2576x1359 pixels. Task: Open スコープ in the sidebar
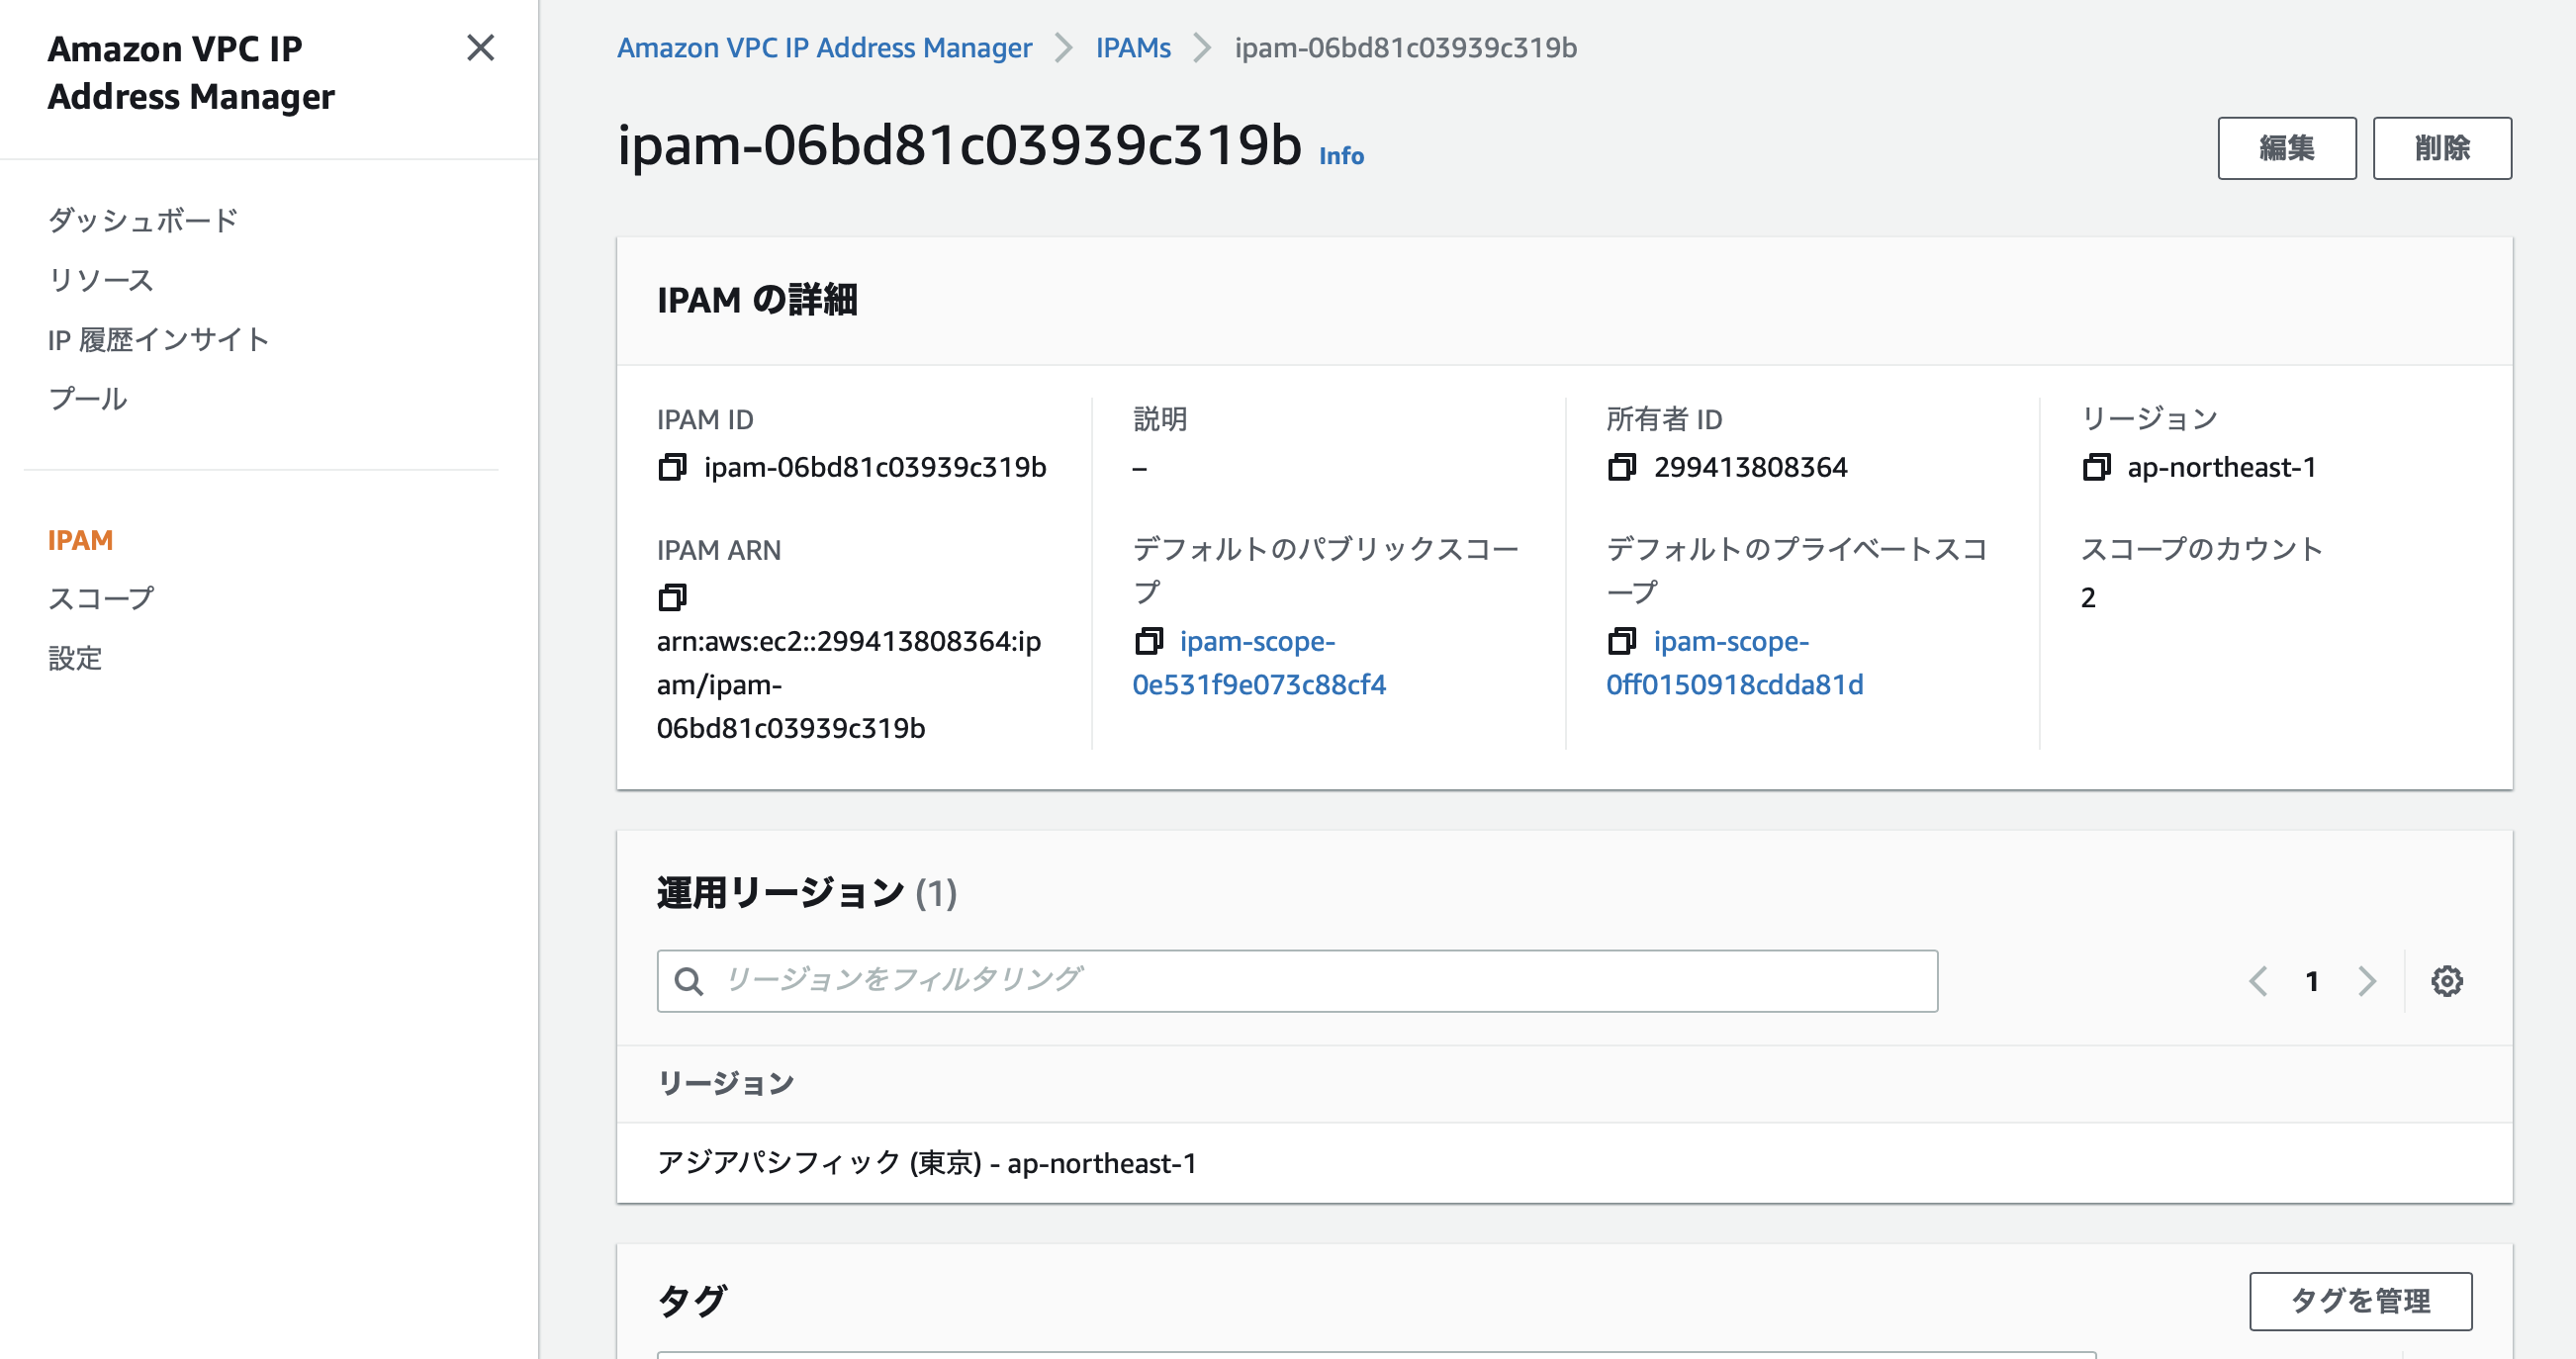(x=100, y=598)
